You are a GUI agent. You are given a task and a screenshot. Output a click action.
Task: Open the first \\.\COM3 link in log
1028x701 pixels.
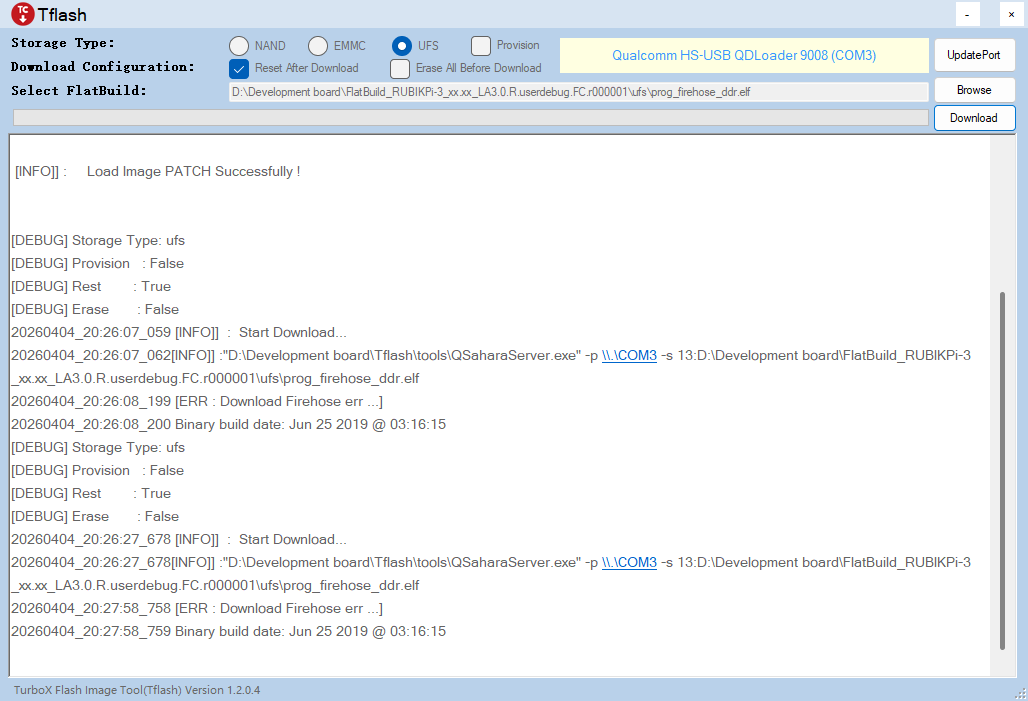click(x=629, y=355)
